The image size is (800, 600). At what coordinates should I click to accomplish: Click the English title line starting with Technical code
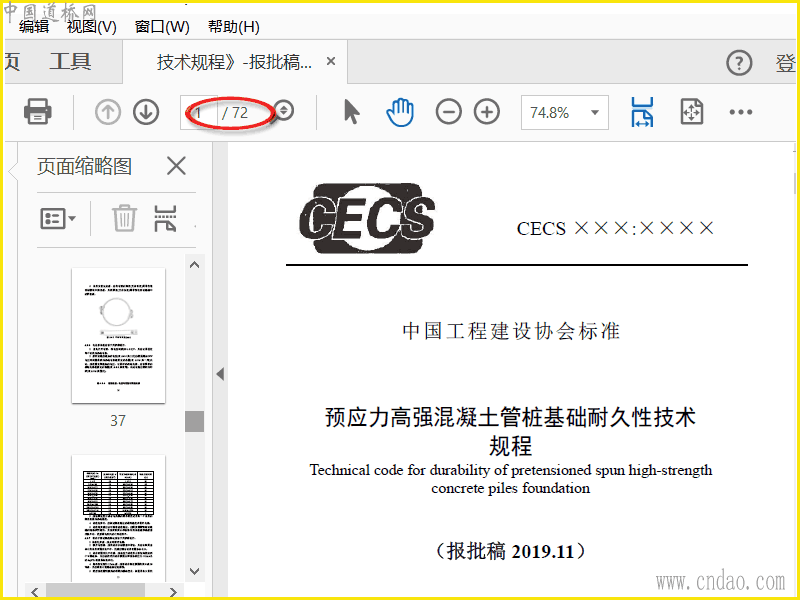coord(511,470)
